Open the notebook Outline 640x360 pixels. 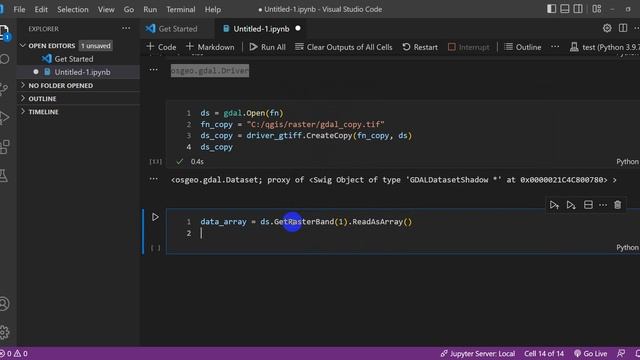coord(523,47)
